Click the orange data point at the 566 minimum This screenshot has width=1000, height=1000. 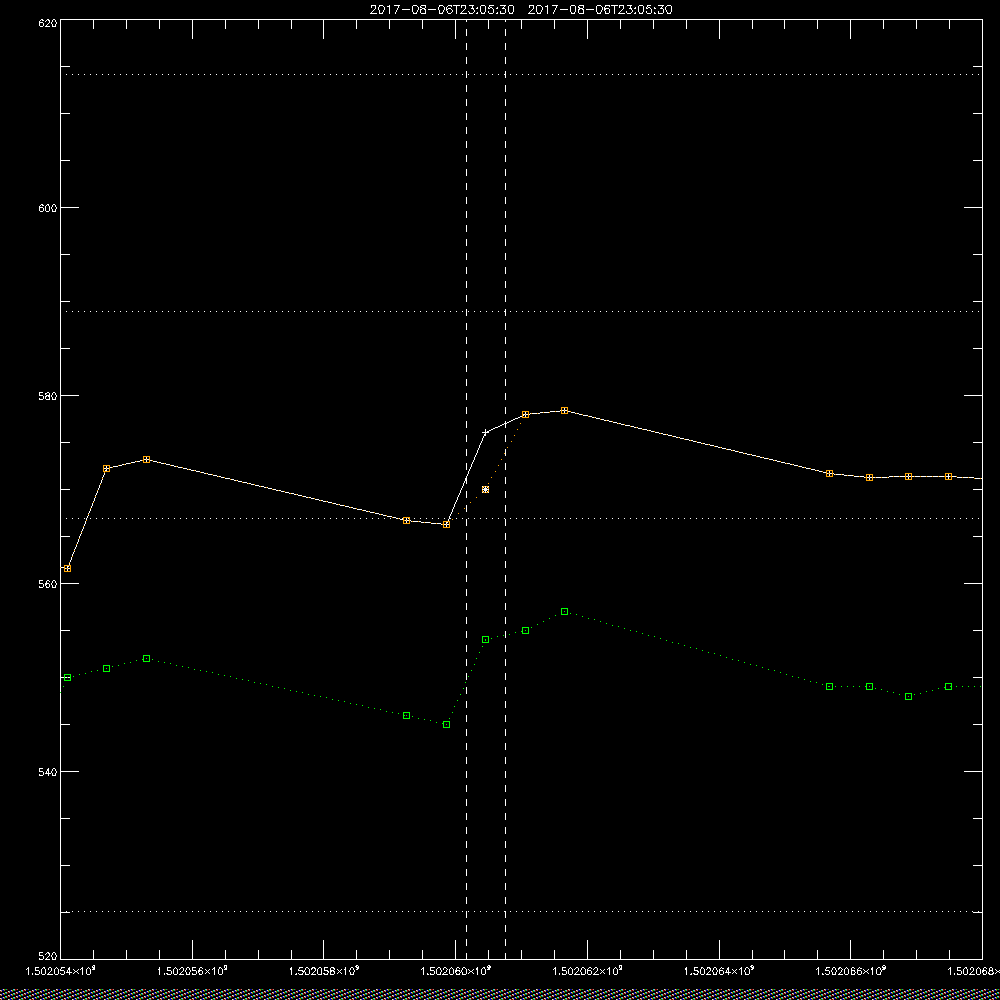[x=446, y=524]
